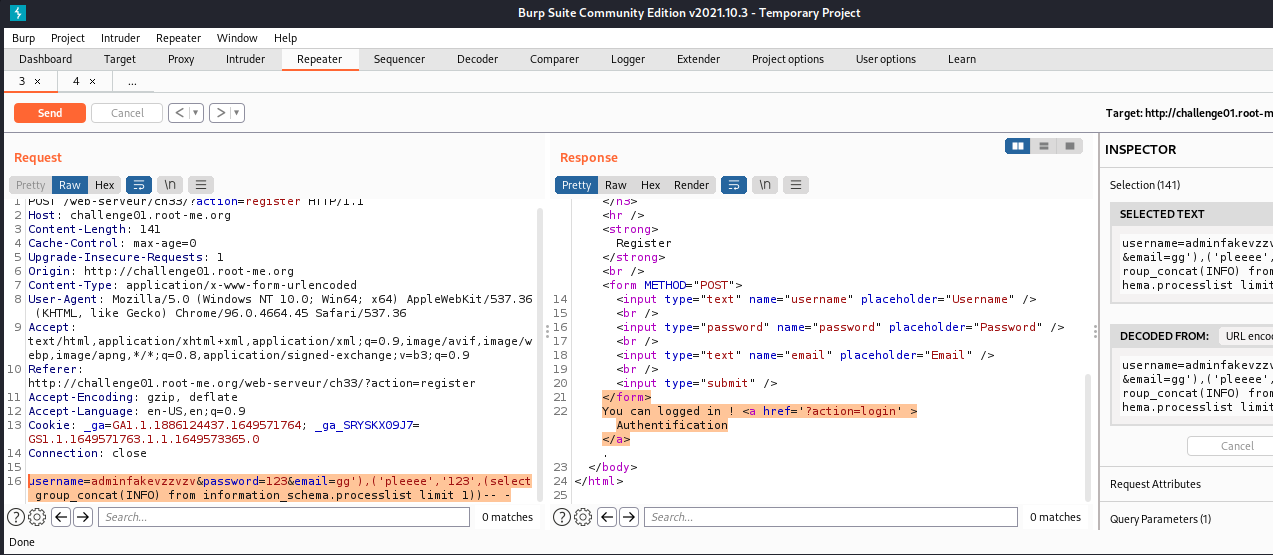Screen dimensions: 1273x555
Task: Switch Response view to Raw
Action: [616, 185]
